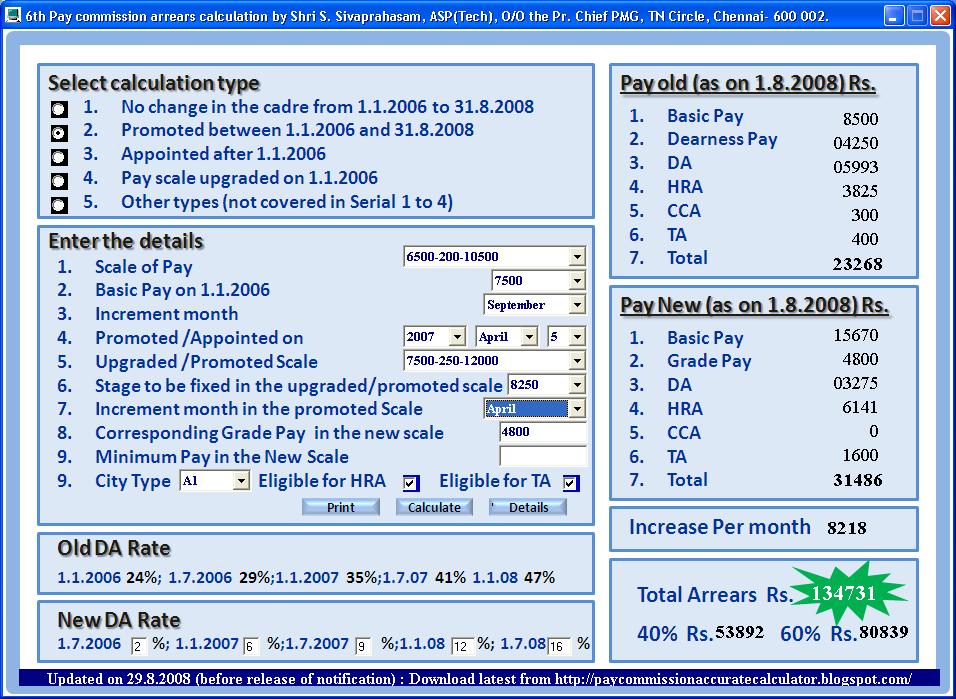Image resolution: width=956 pixels, height=699 pixels.
Task: Click the Details button
Action: 528,507
